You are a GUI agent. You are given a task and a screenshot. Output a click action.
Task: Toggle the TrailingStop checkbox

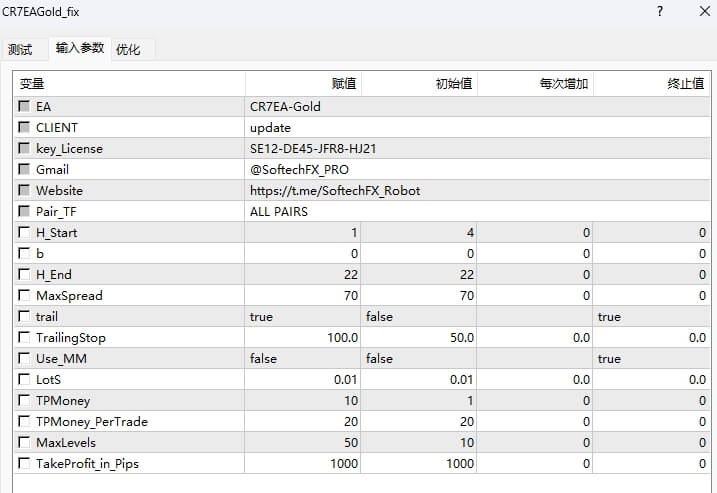(24, 338)
